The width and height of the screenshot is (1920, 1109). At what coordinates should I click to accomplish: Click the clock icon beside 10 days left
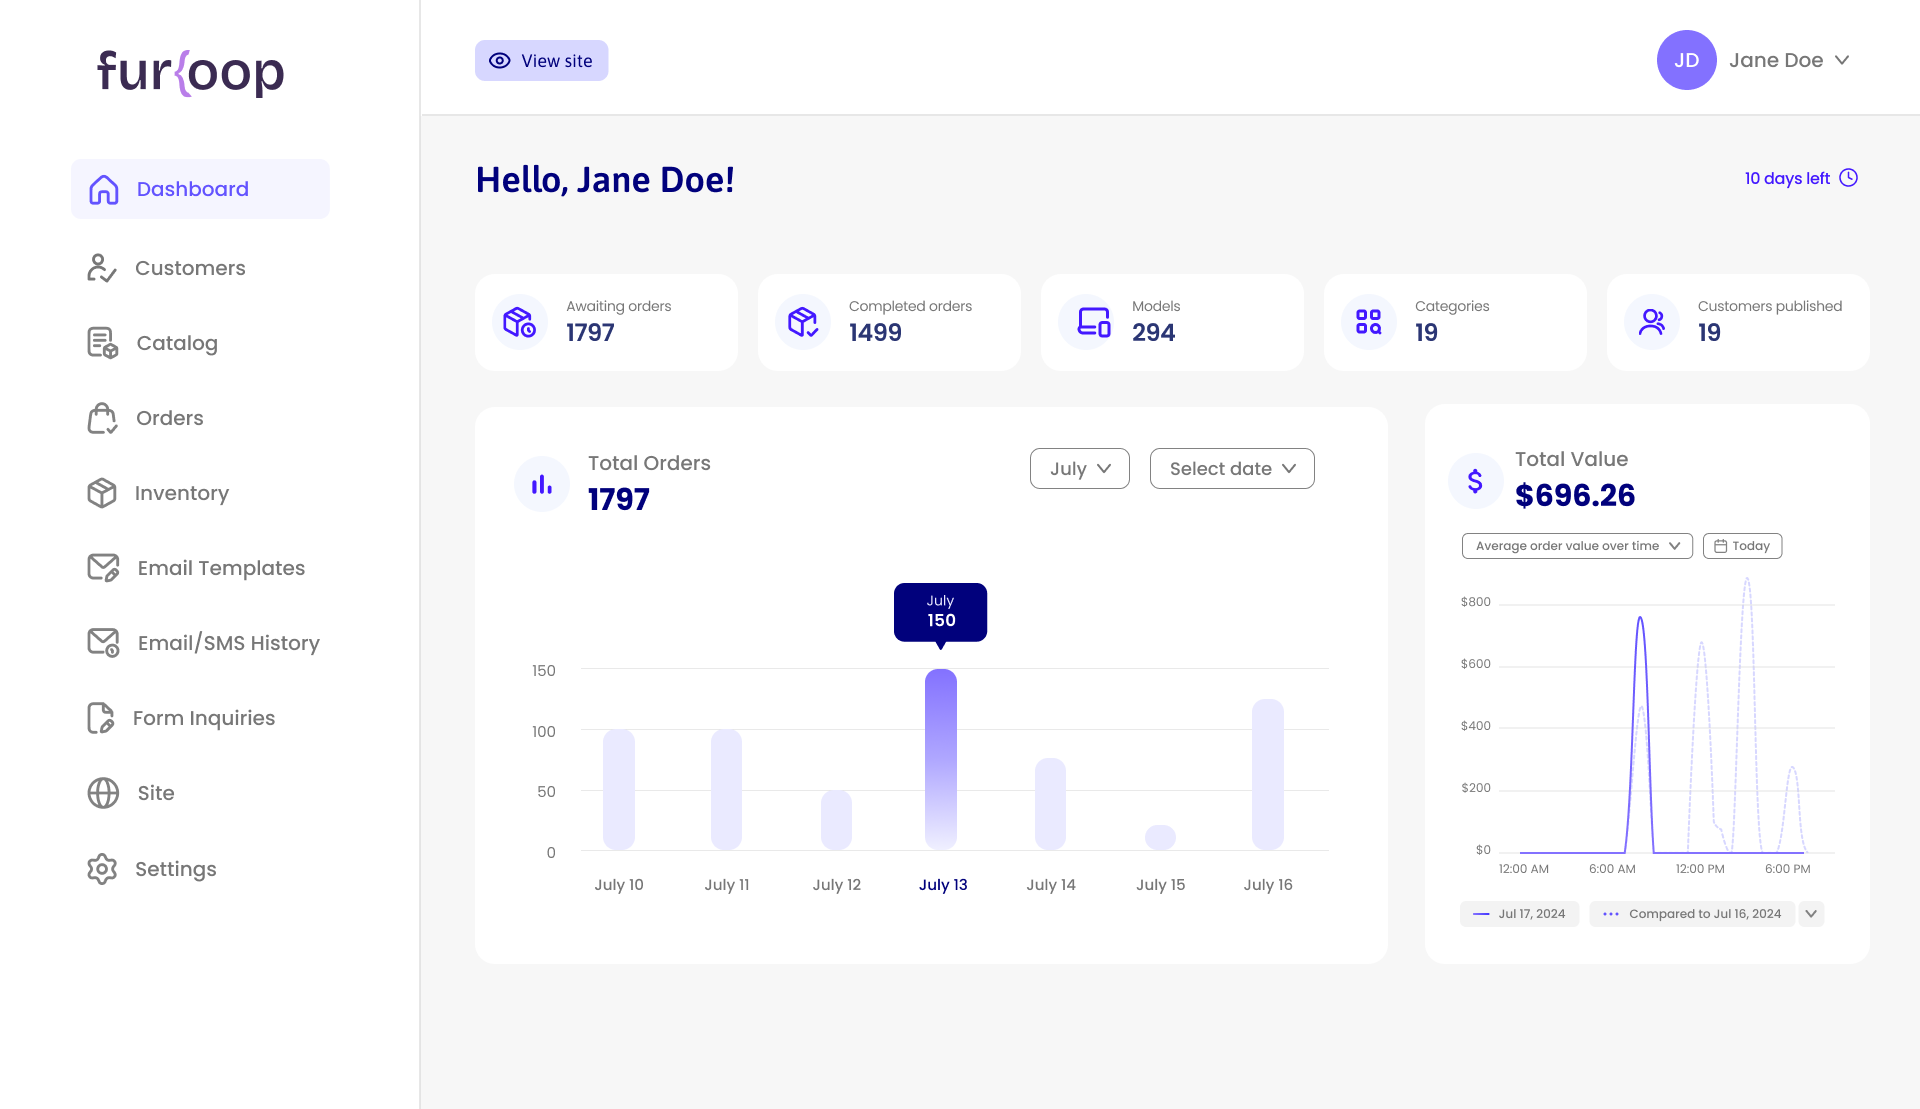tap(1849, 178)
